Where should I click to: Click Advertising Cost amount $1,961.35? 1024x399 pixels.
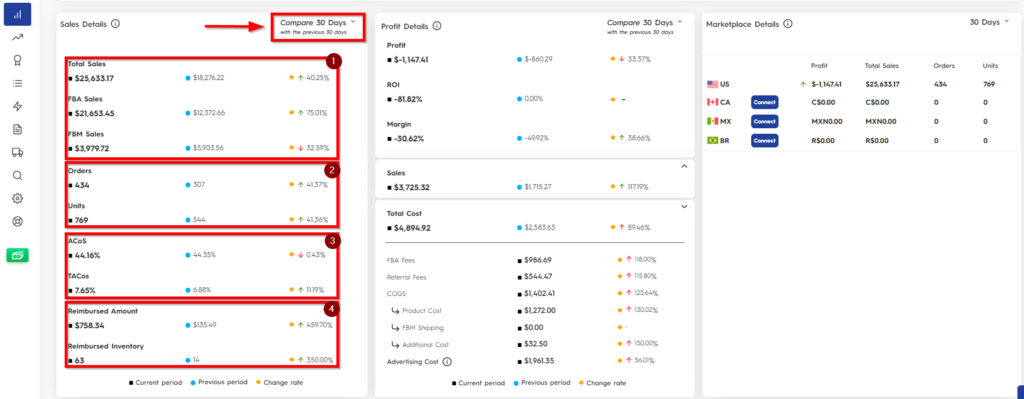tap(539, 360)
